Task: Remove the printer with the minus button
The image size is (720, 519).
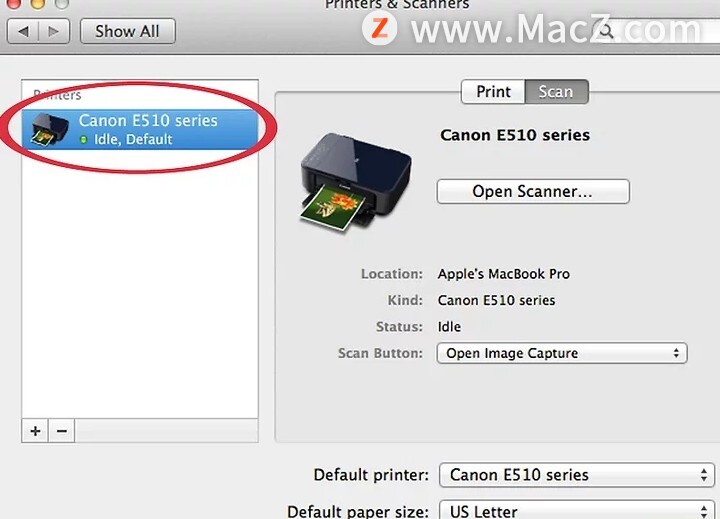Action: [x=62, y=431]
